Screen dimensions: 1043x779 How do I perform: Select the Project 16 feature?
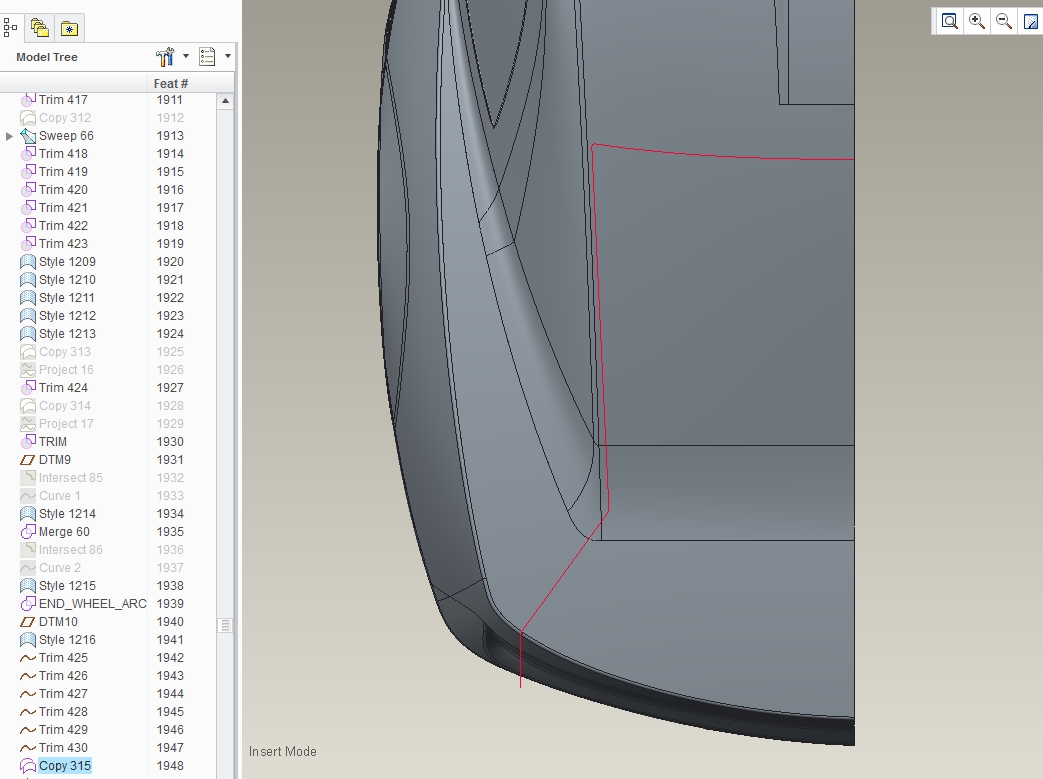pos(66,369)
